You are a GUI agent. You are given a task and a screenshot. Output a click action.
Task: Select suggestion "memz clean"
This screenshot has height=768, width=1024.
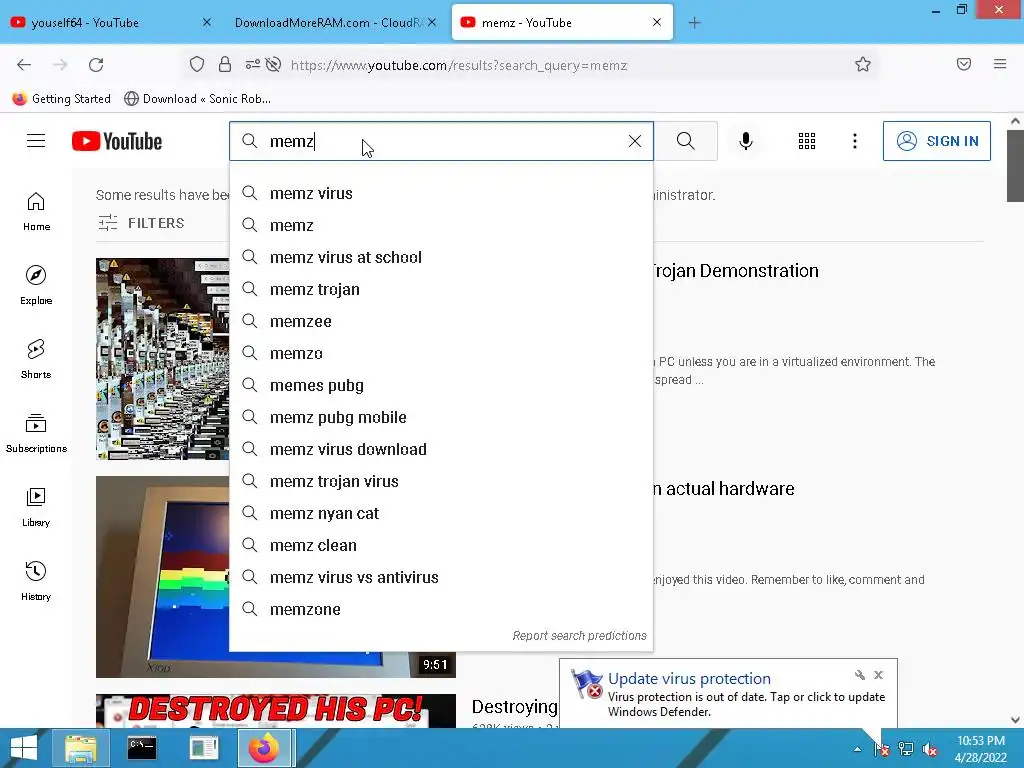(x=441, y=545)
